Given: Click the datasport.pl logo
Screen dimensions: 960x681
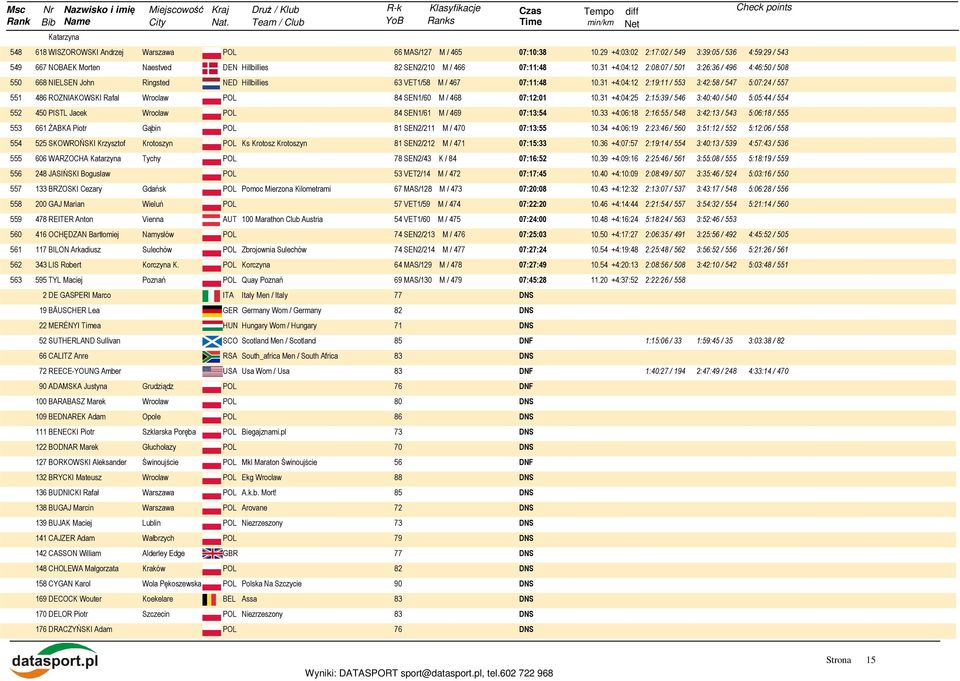Looking at the screenshot, I should pyautogui.click(x=54, y=661).
